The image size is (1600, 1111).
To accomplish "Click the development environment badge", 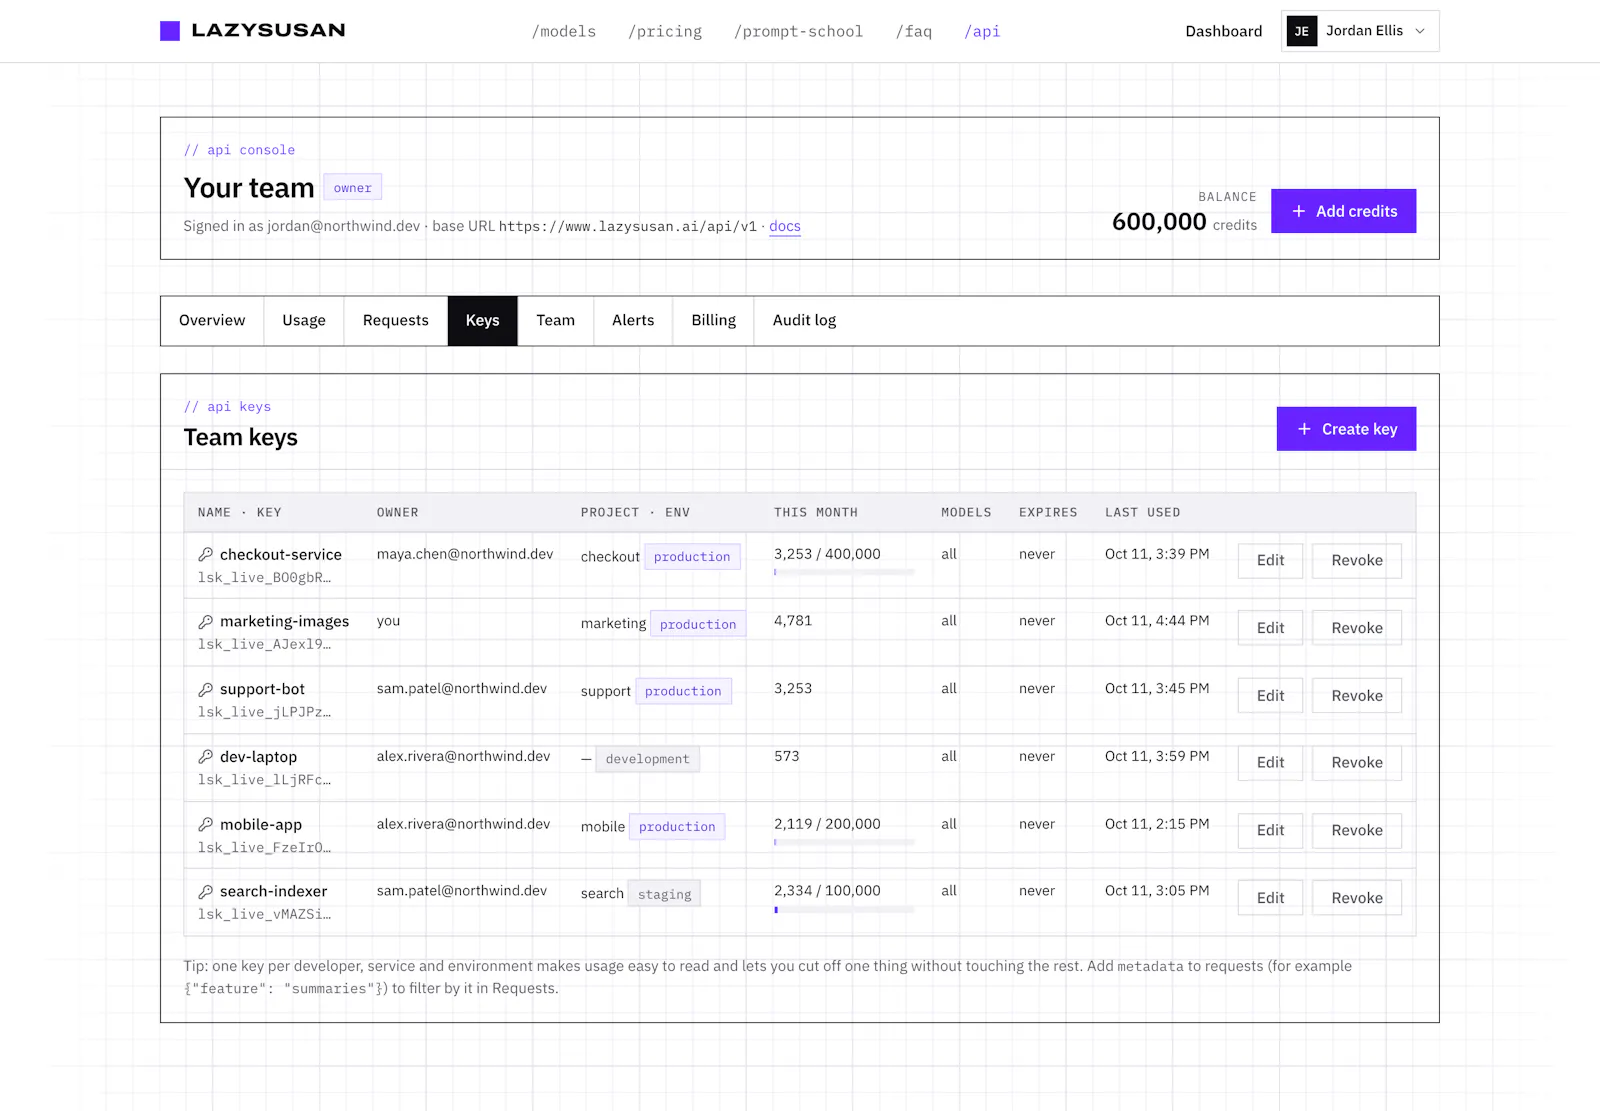I will [648, 759].
